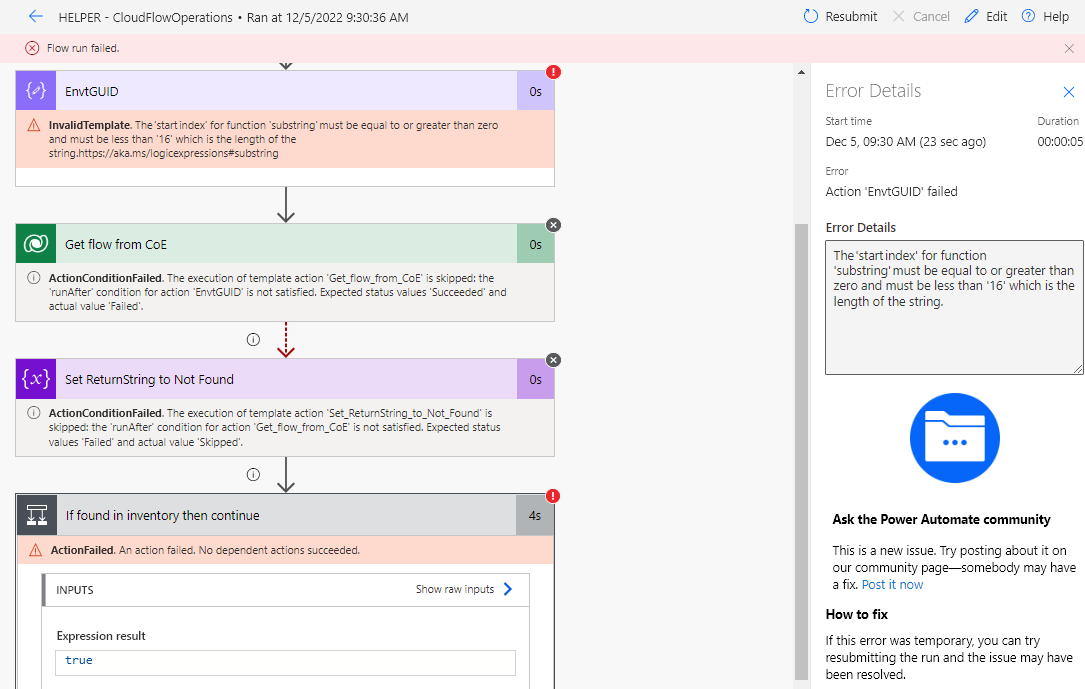Viewport: 1085px width, 689px height.
Task: Collapse the EnvtGUID action card
Action: point(280,90)
